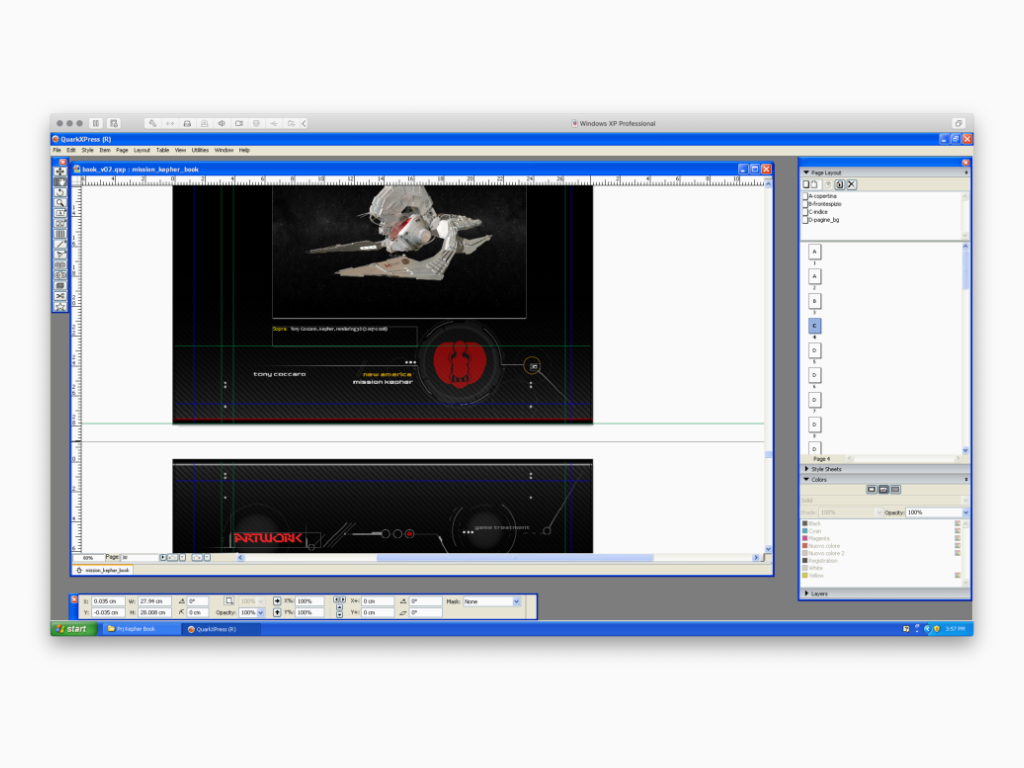Select the Tables tool

tap(60, 234)
